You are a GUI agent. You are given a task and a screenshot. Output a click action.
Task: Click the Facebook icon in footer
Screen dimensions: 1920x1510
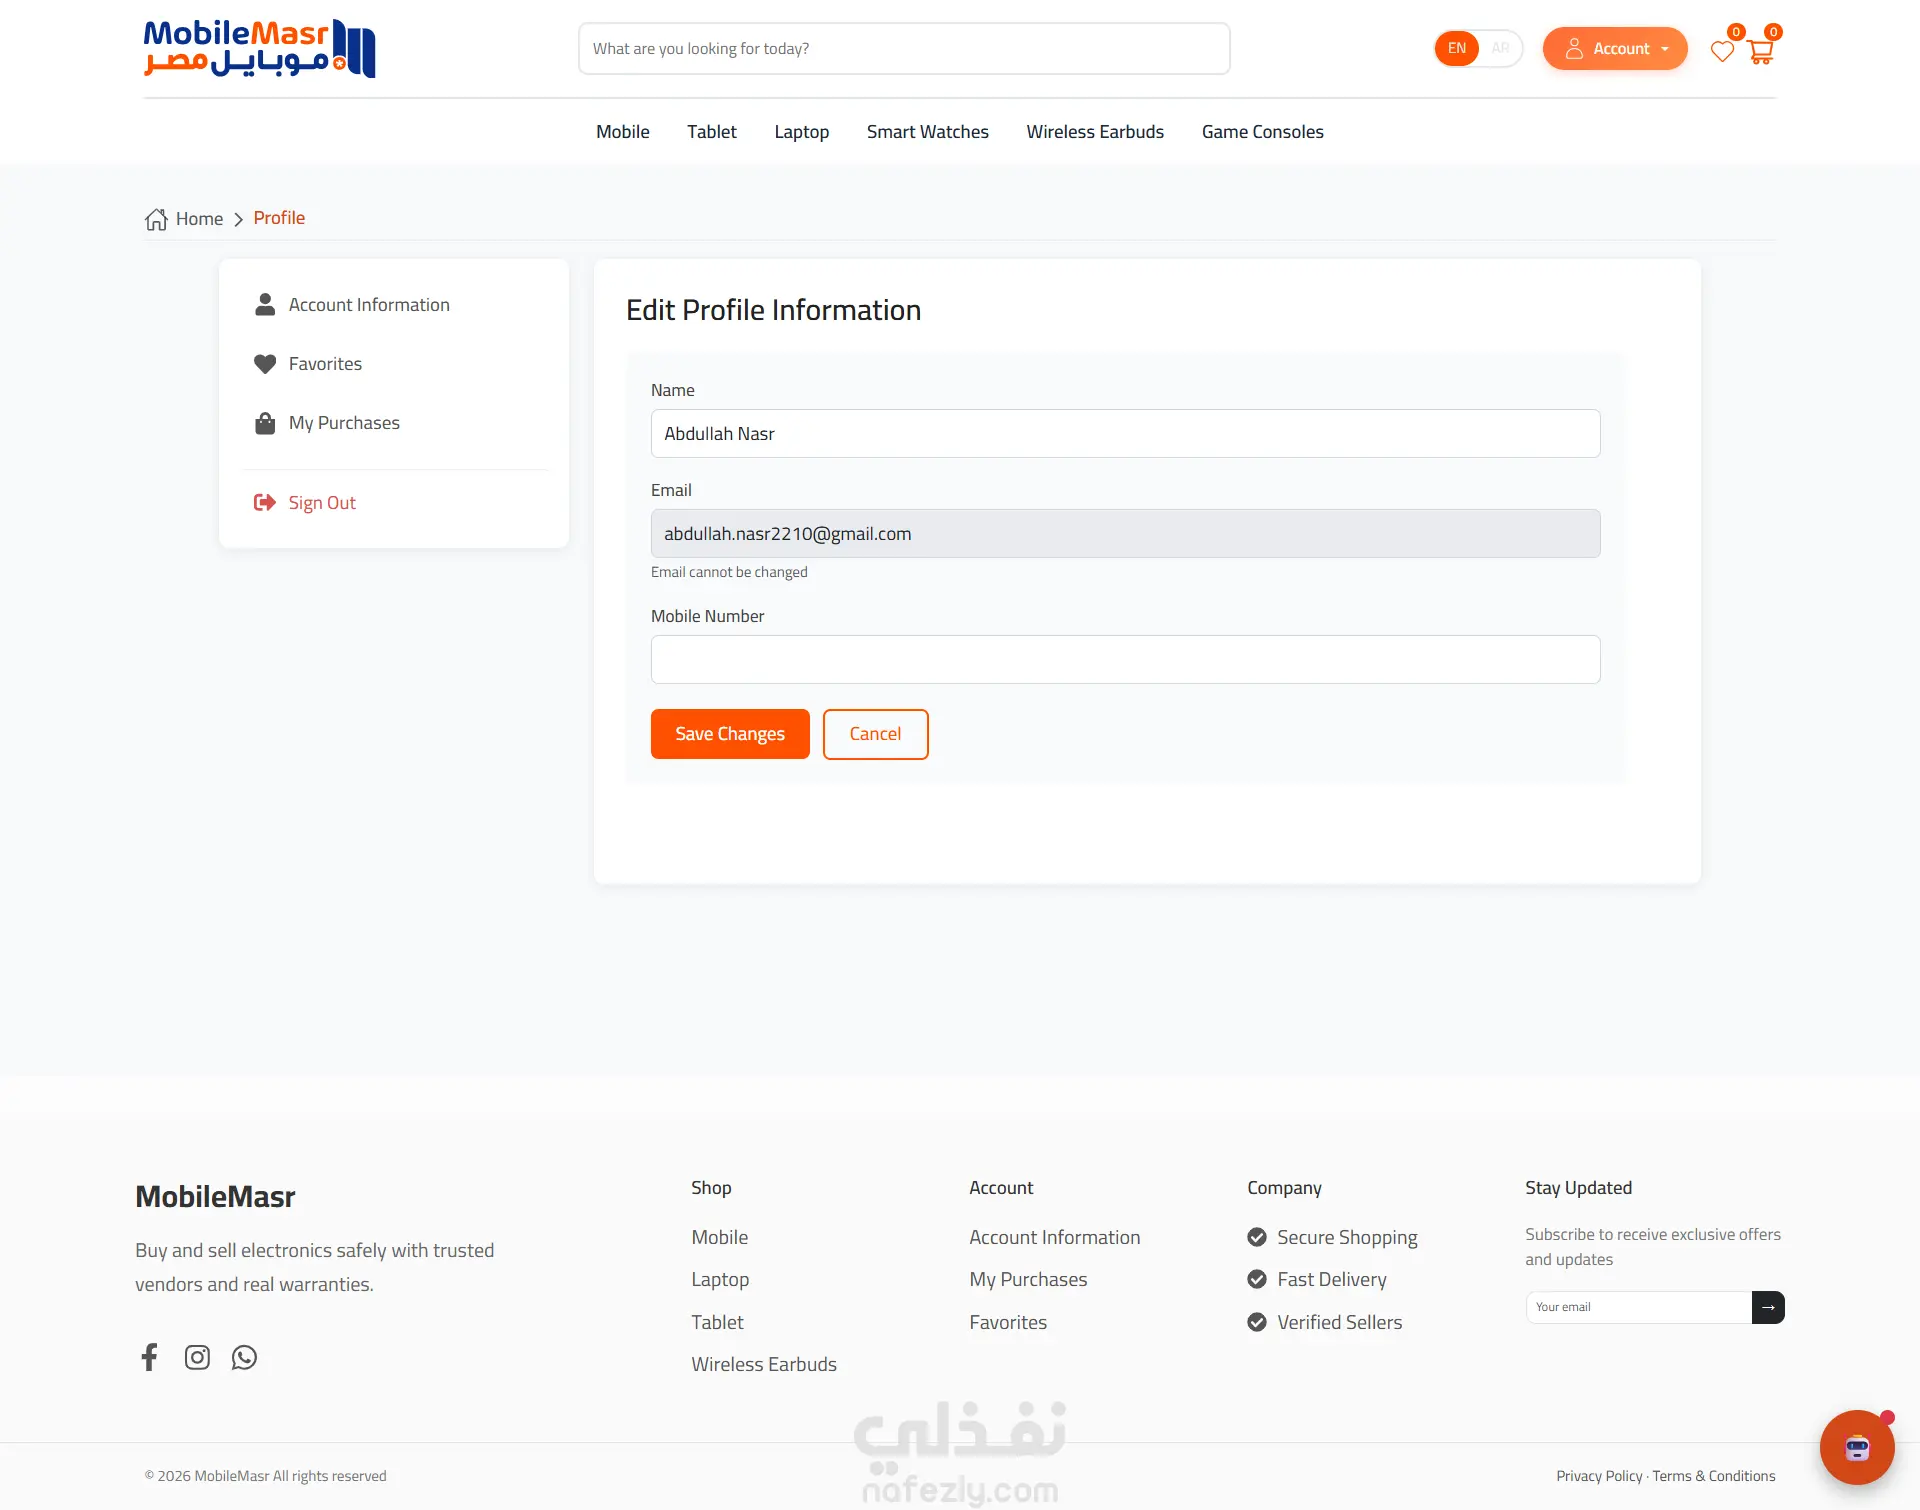(150, 1357)
